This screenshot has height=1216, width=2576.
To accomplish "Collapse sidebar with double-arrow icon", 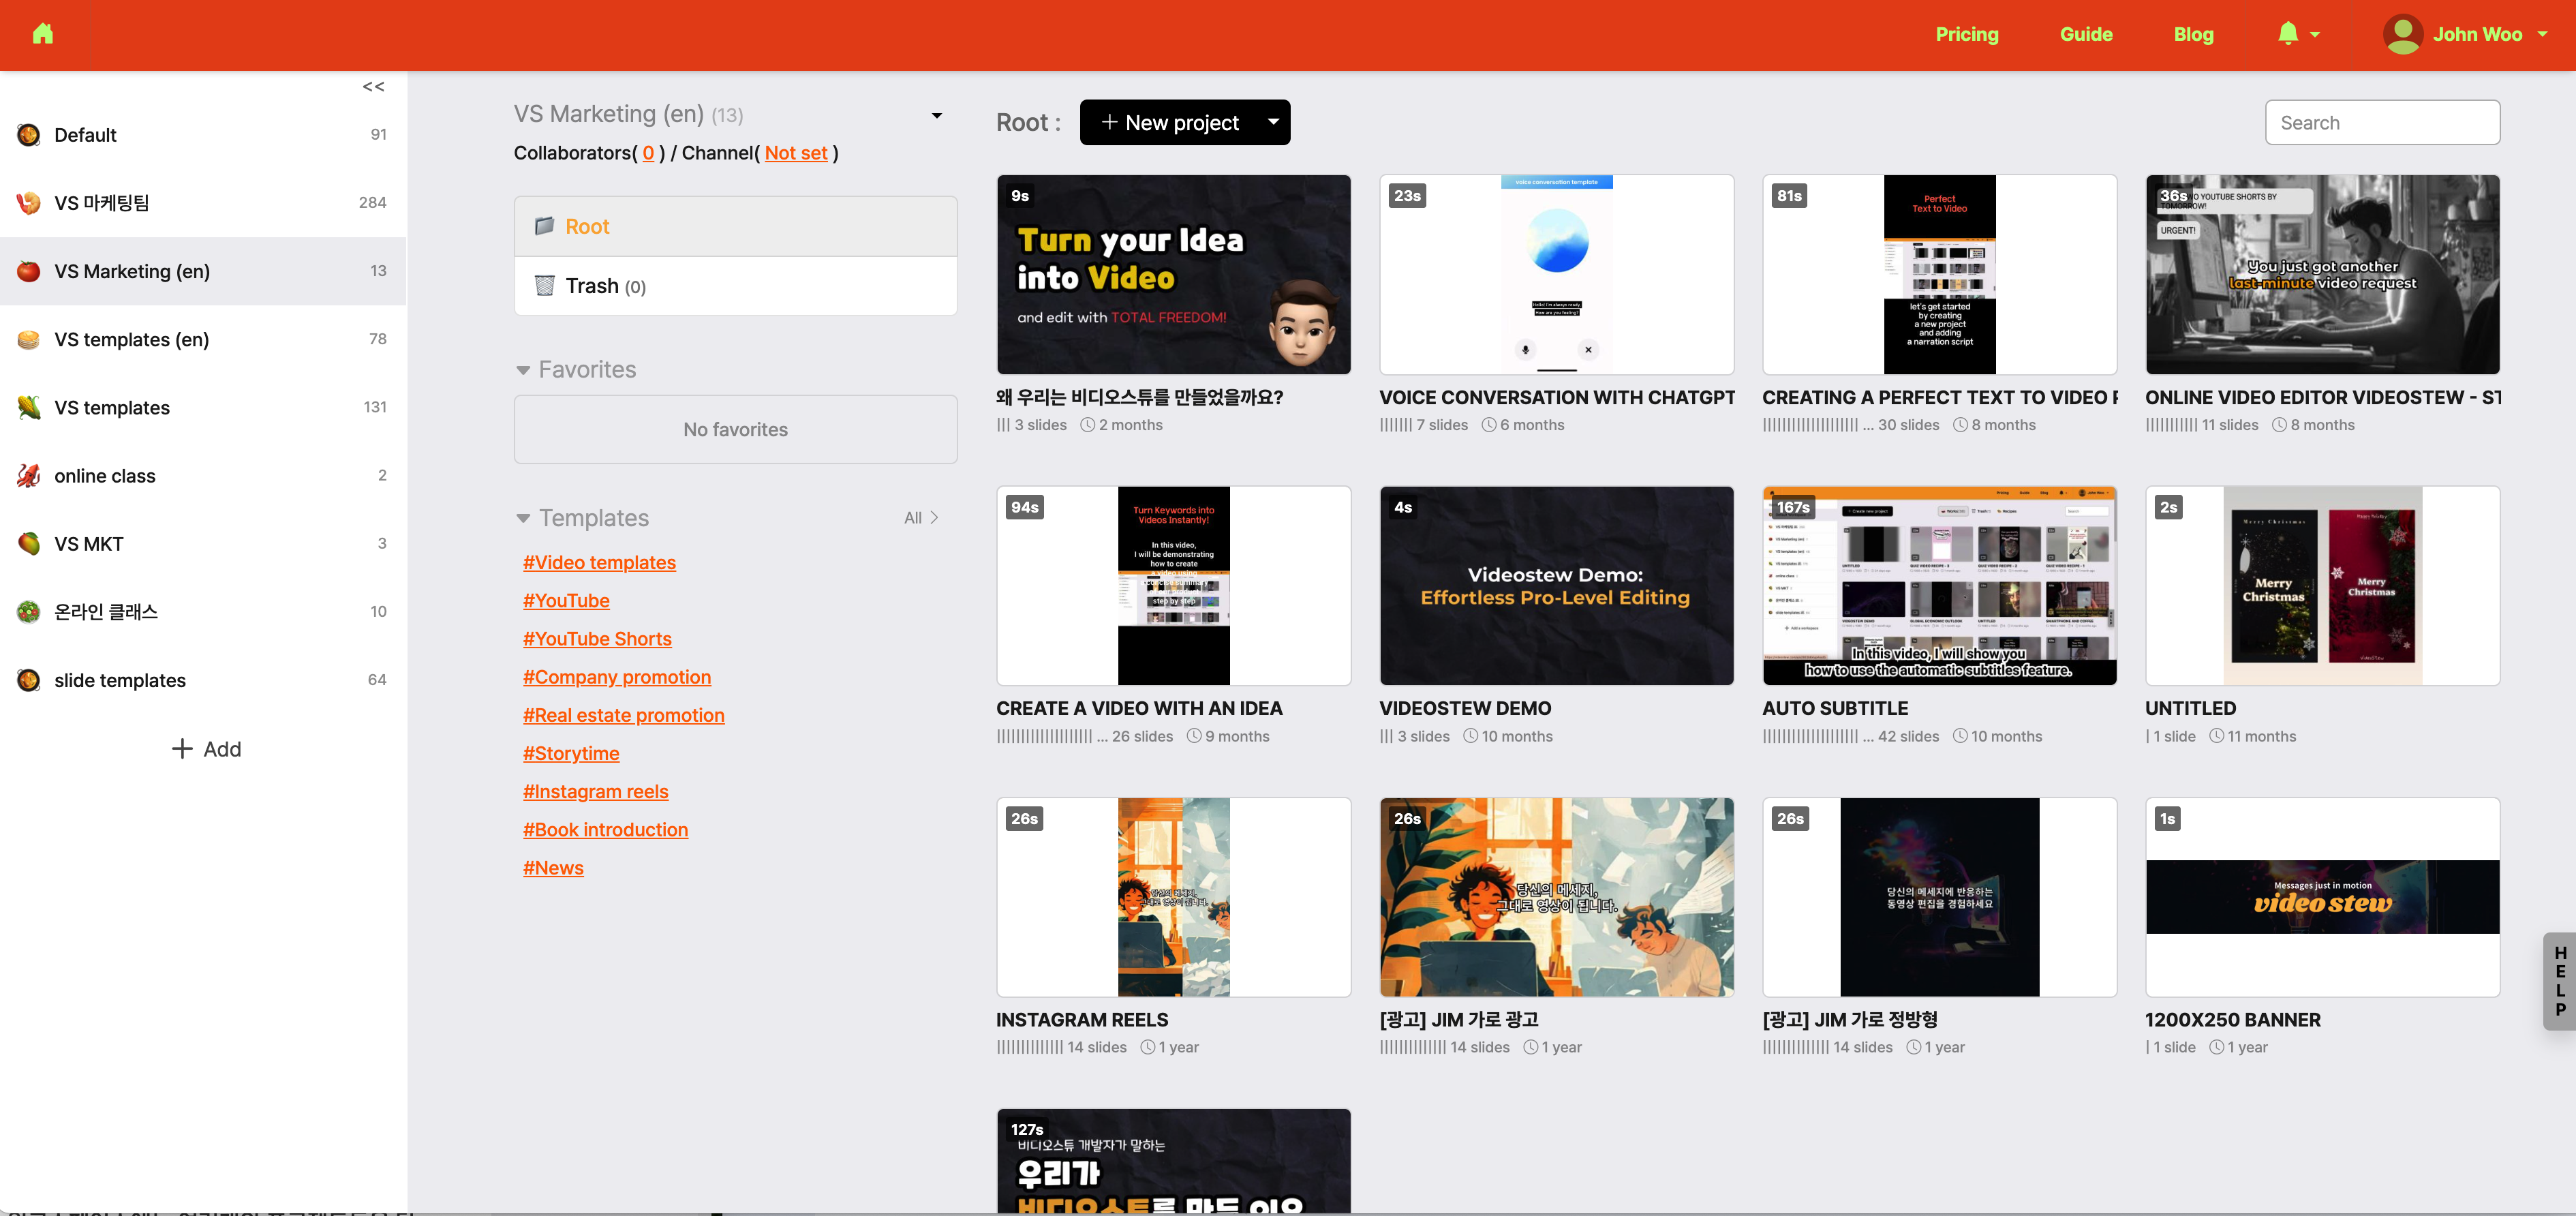I will coord(373,87).
